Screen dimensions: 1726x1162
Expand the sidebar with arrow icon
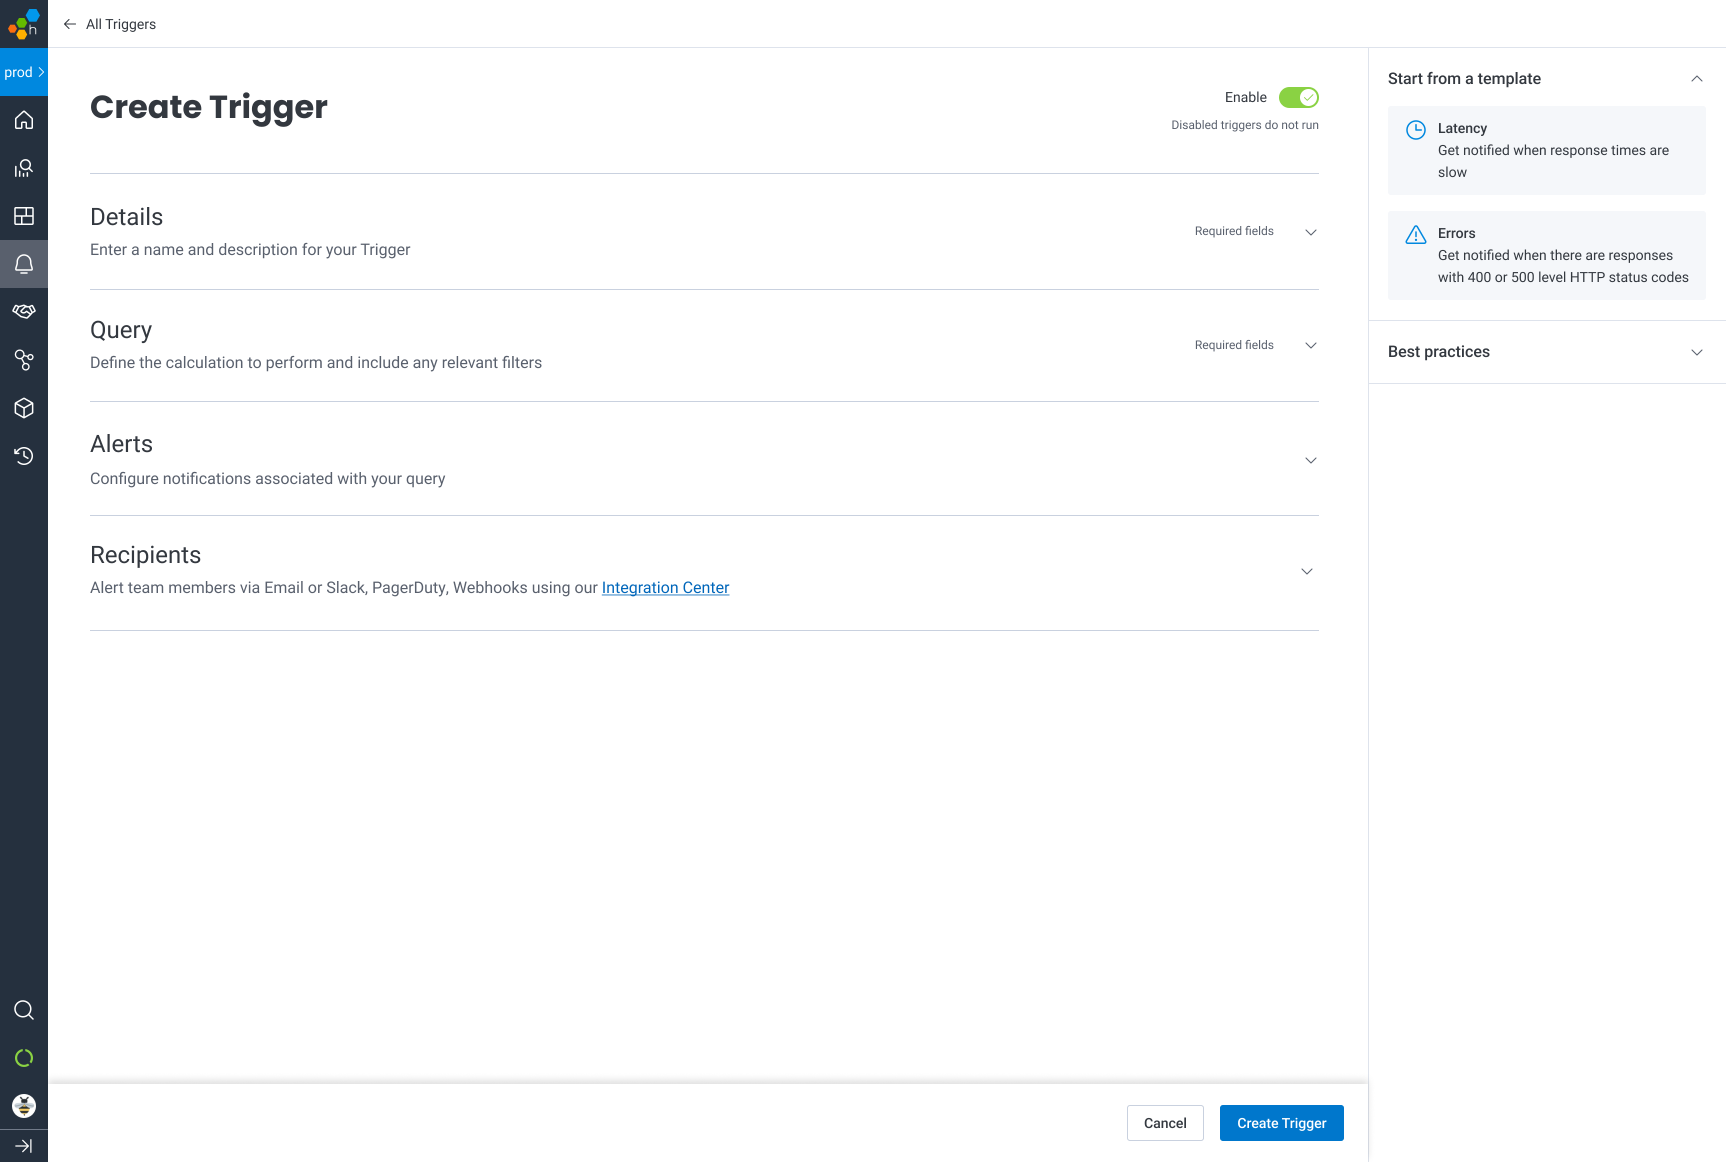click(24, 1146)
